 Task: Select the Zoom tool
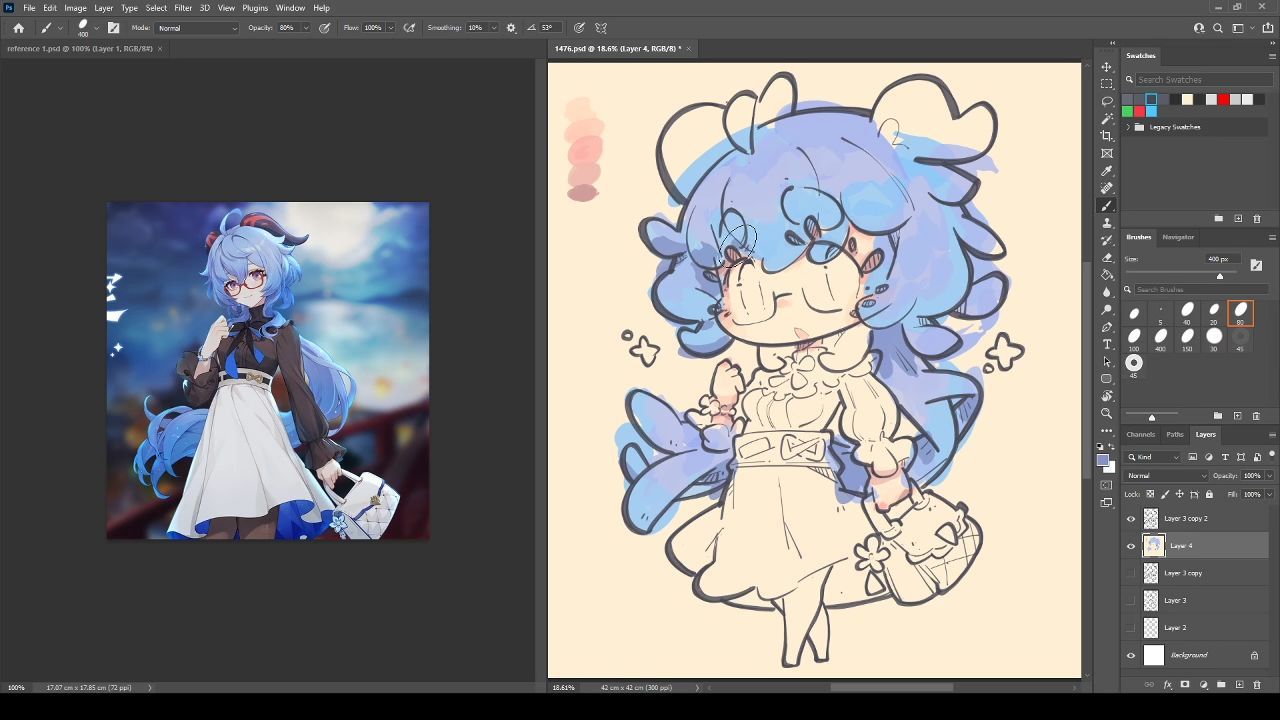coord(1107,413)
